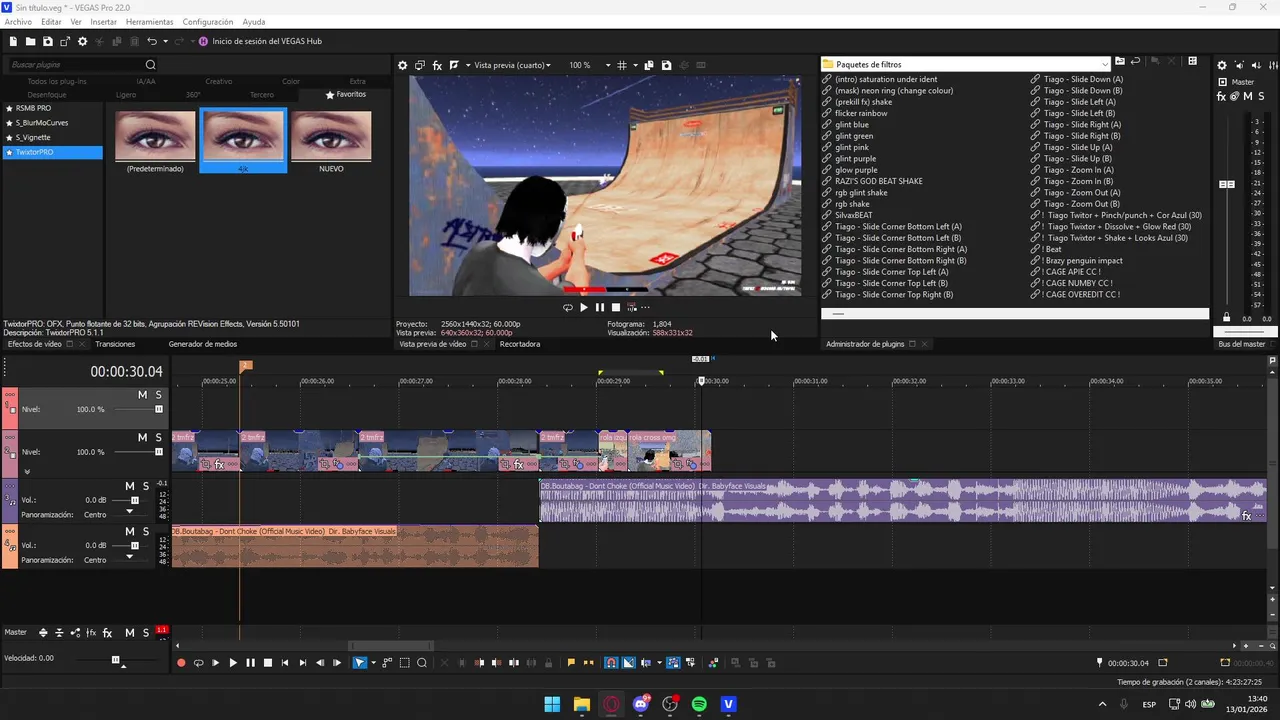Viewport: 1280px width, 720px height.
Task: Toggle Master track mute on timeline
Action: 130,633
